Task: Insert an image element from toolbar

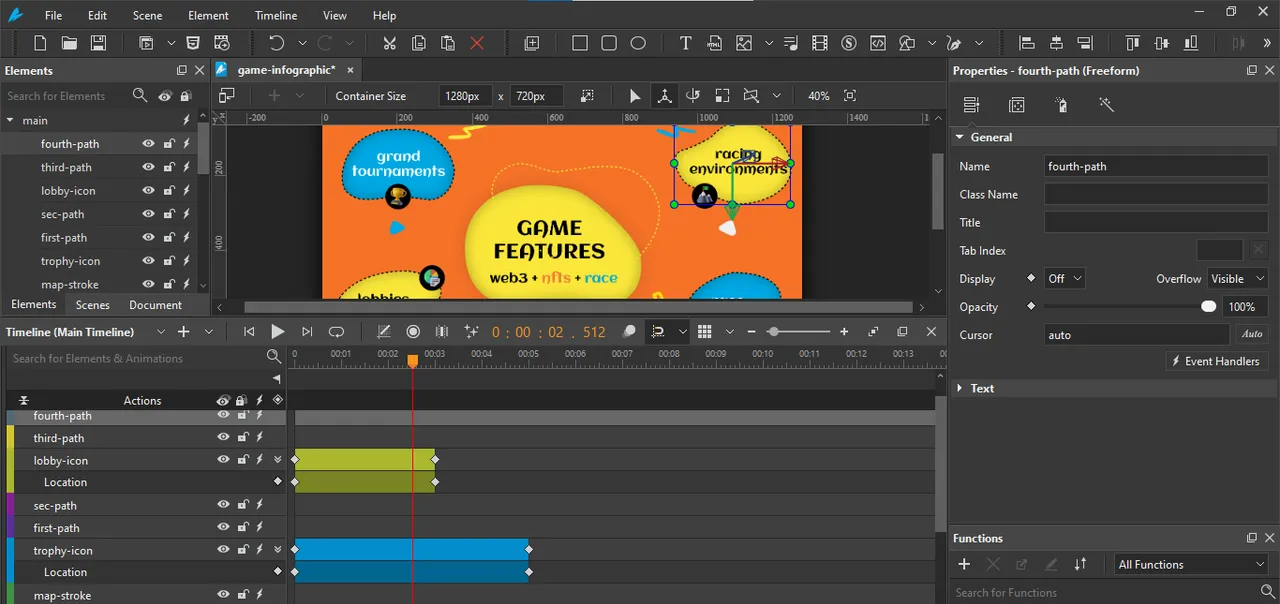Action: pos(744,43)
